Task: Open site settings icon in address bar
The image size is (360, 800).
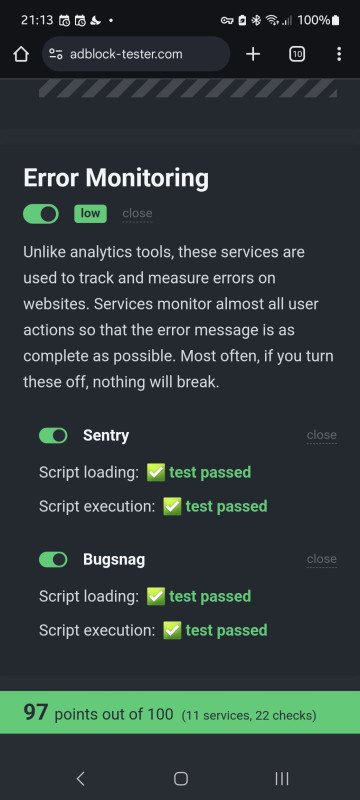Action: pyautogui.click(x=56, y=54)
